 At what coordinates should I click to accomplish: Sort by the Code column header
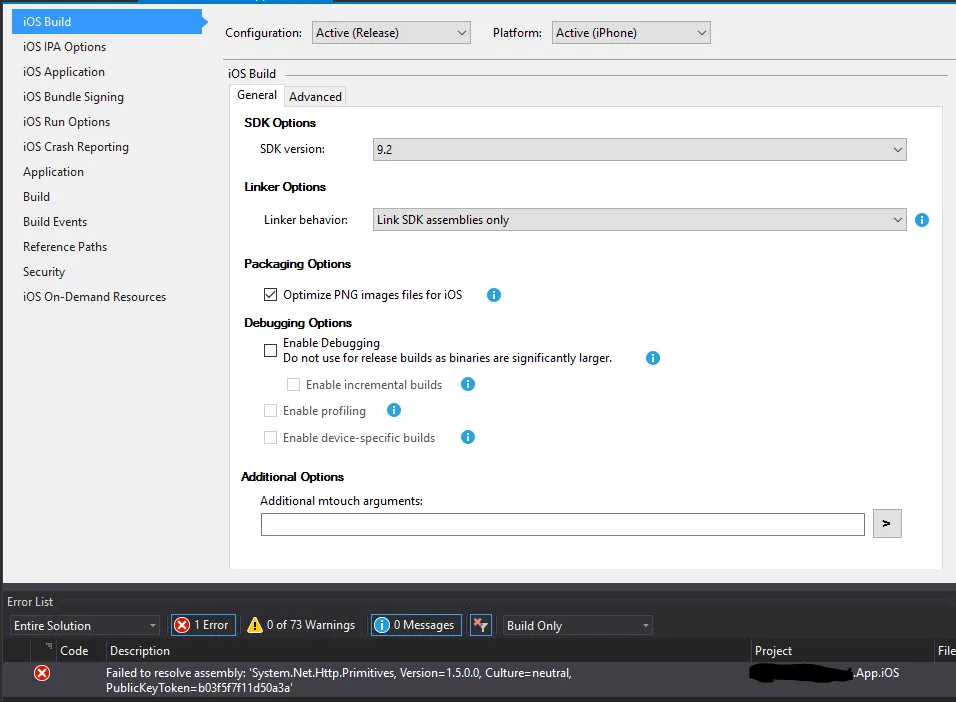pyautogui.click(x=74, y=651)
